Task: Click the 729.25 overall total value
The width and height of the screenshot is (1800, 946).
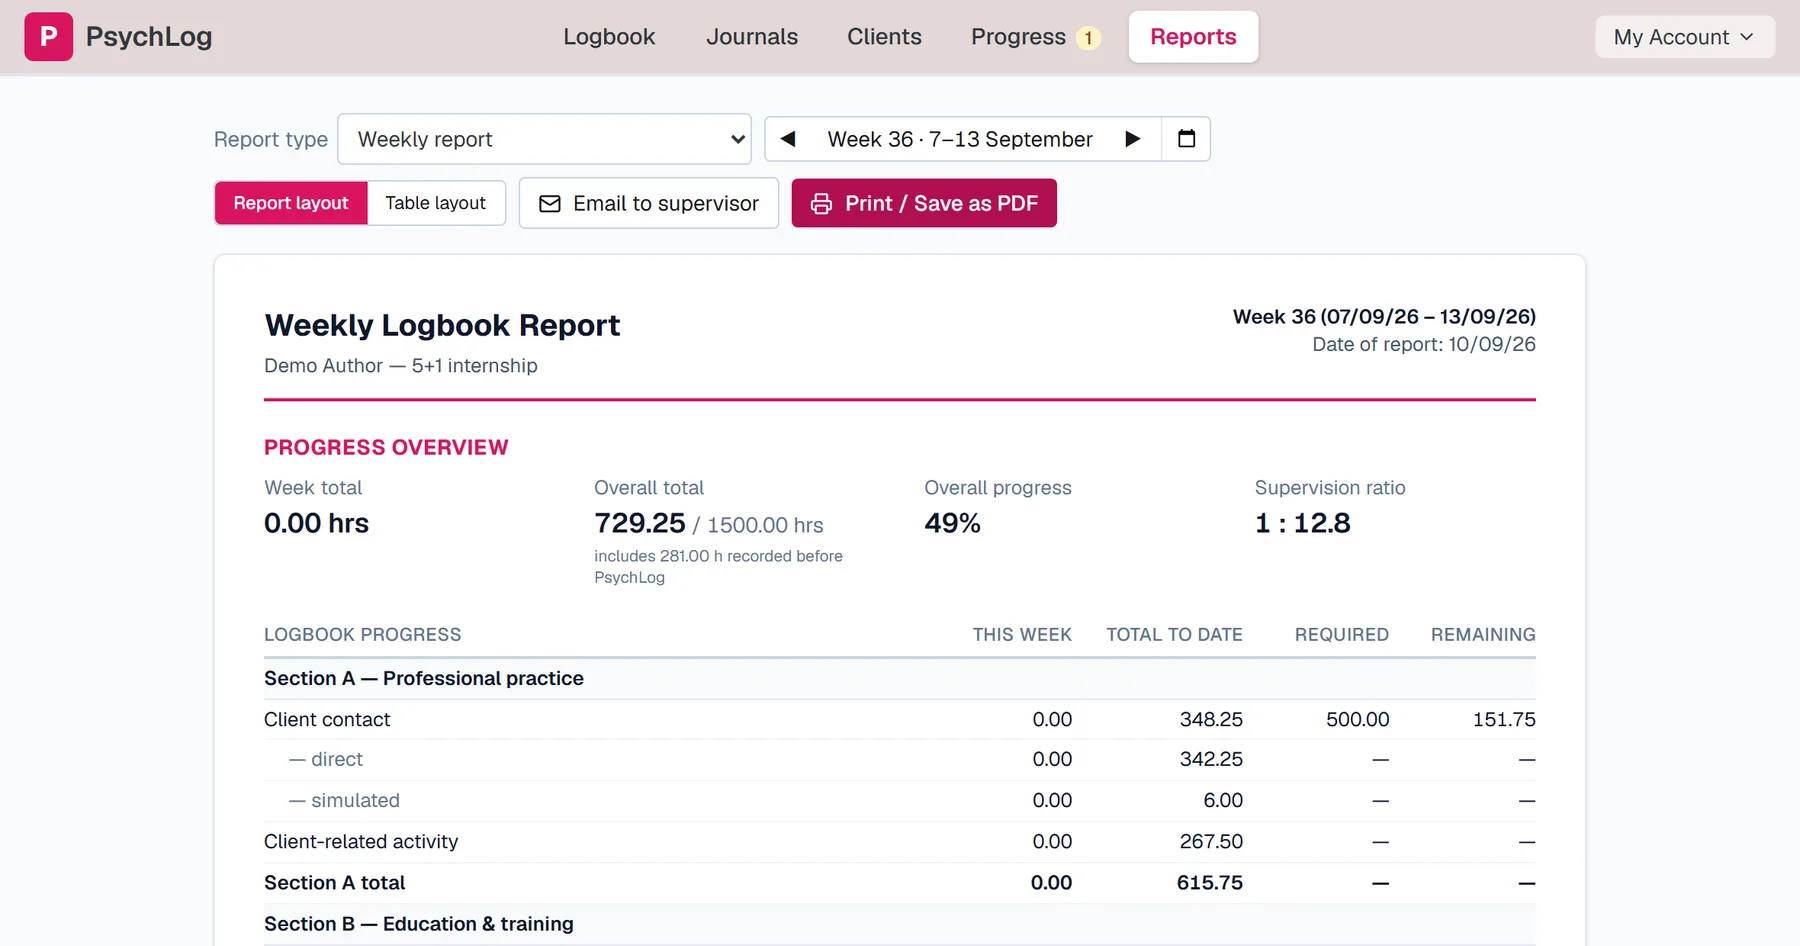Action: point(640,523)
